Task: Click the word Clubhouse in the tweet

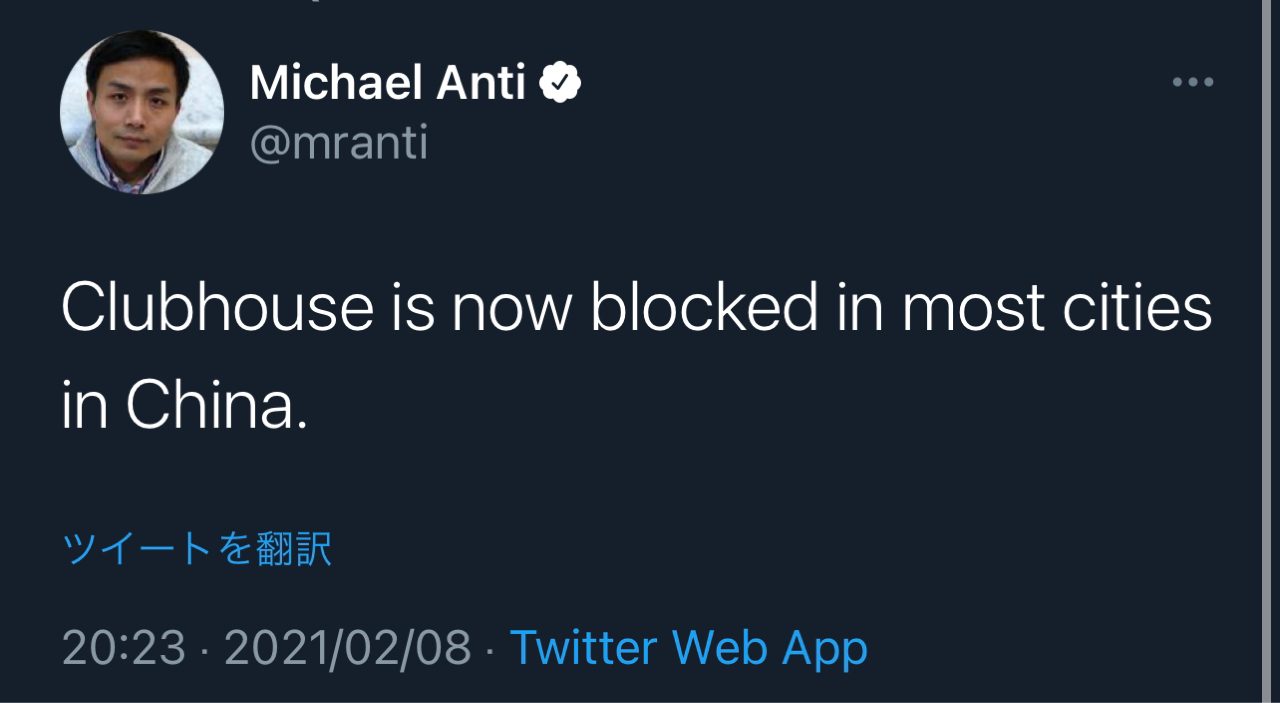Action: coord(217,307)
